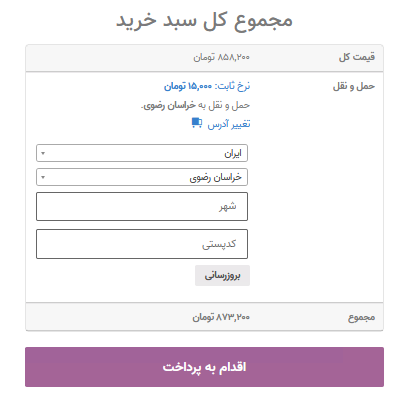
Task: Click the ۸۵۸,۲۰۰ subtotal amount
Action: tap(233, 57)
